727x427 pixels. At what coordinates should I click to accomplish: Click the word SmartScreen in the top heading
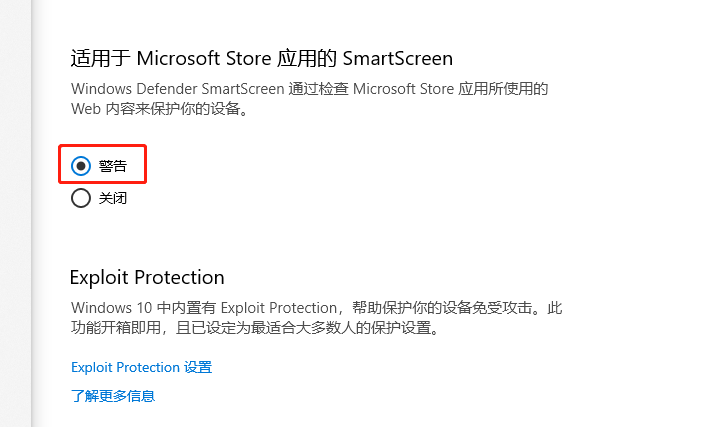(398, 59)
